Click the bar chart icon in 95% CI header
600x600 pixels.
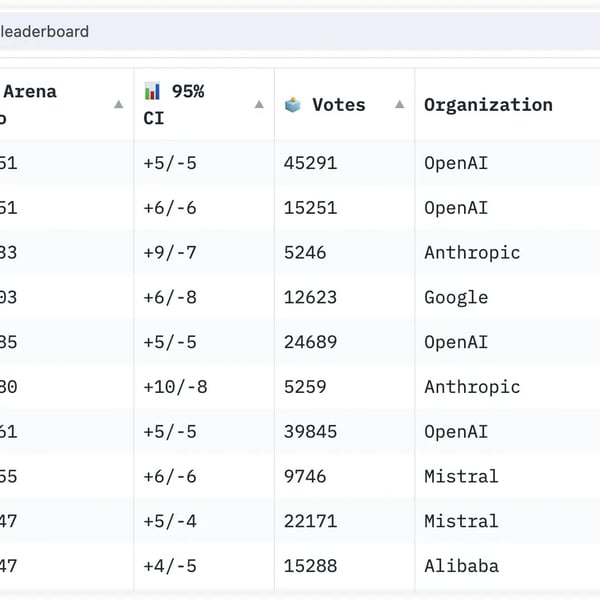pos(152,91)
